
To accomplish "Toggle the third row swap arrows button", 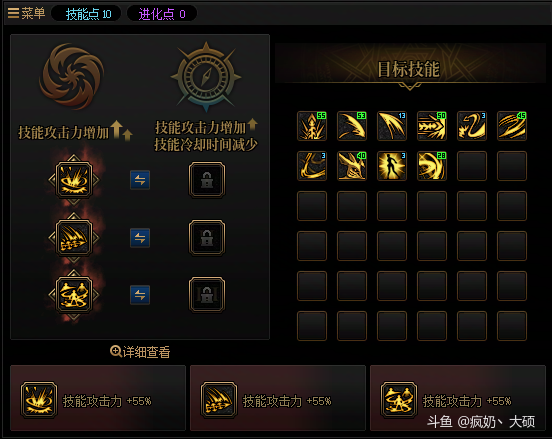I will [140, 295].
